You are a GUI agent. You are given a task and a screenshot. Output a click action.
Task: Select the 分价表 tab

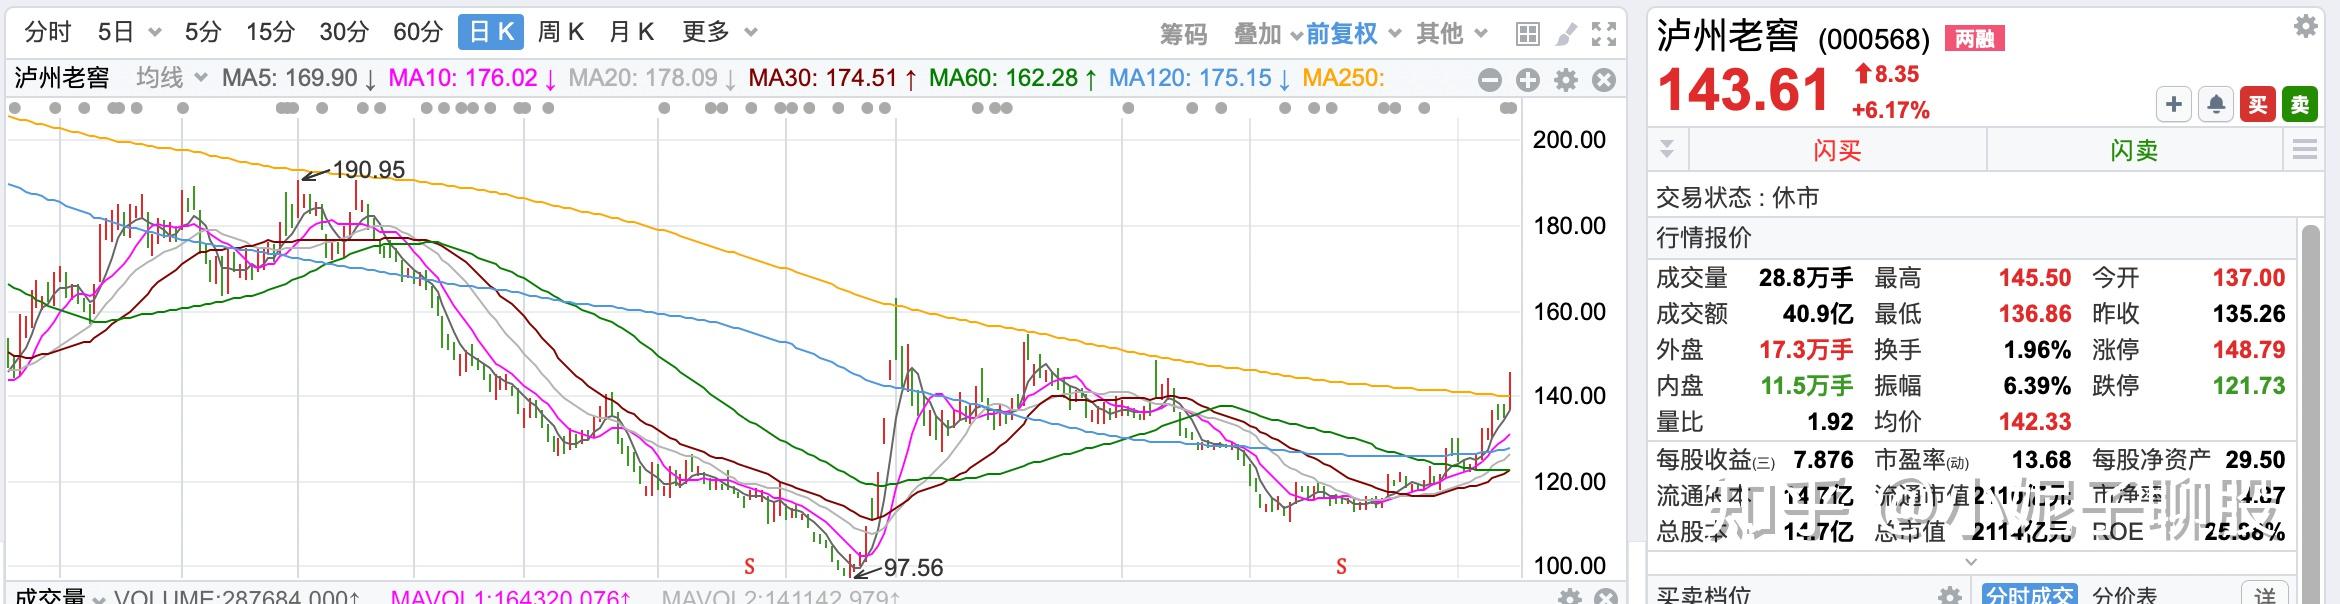tap(2124, 596)
